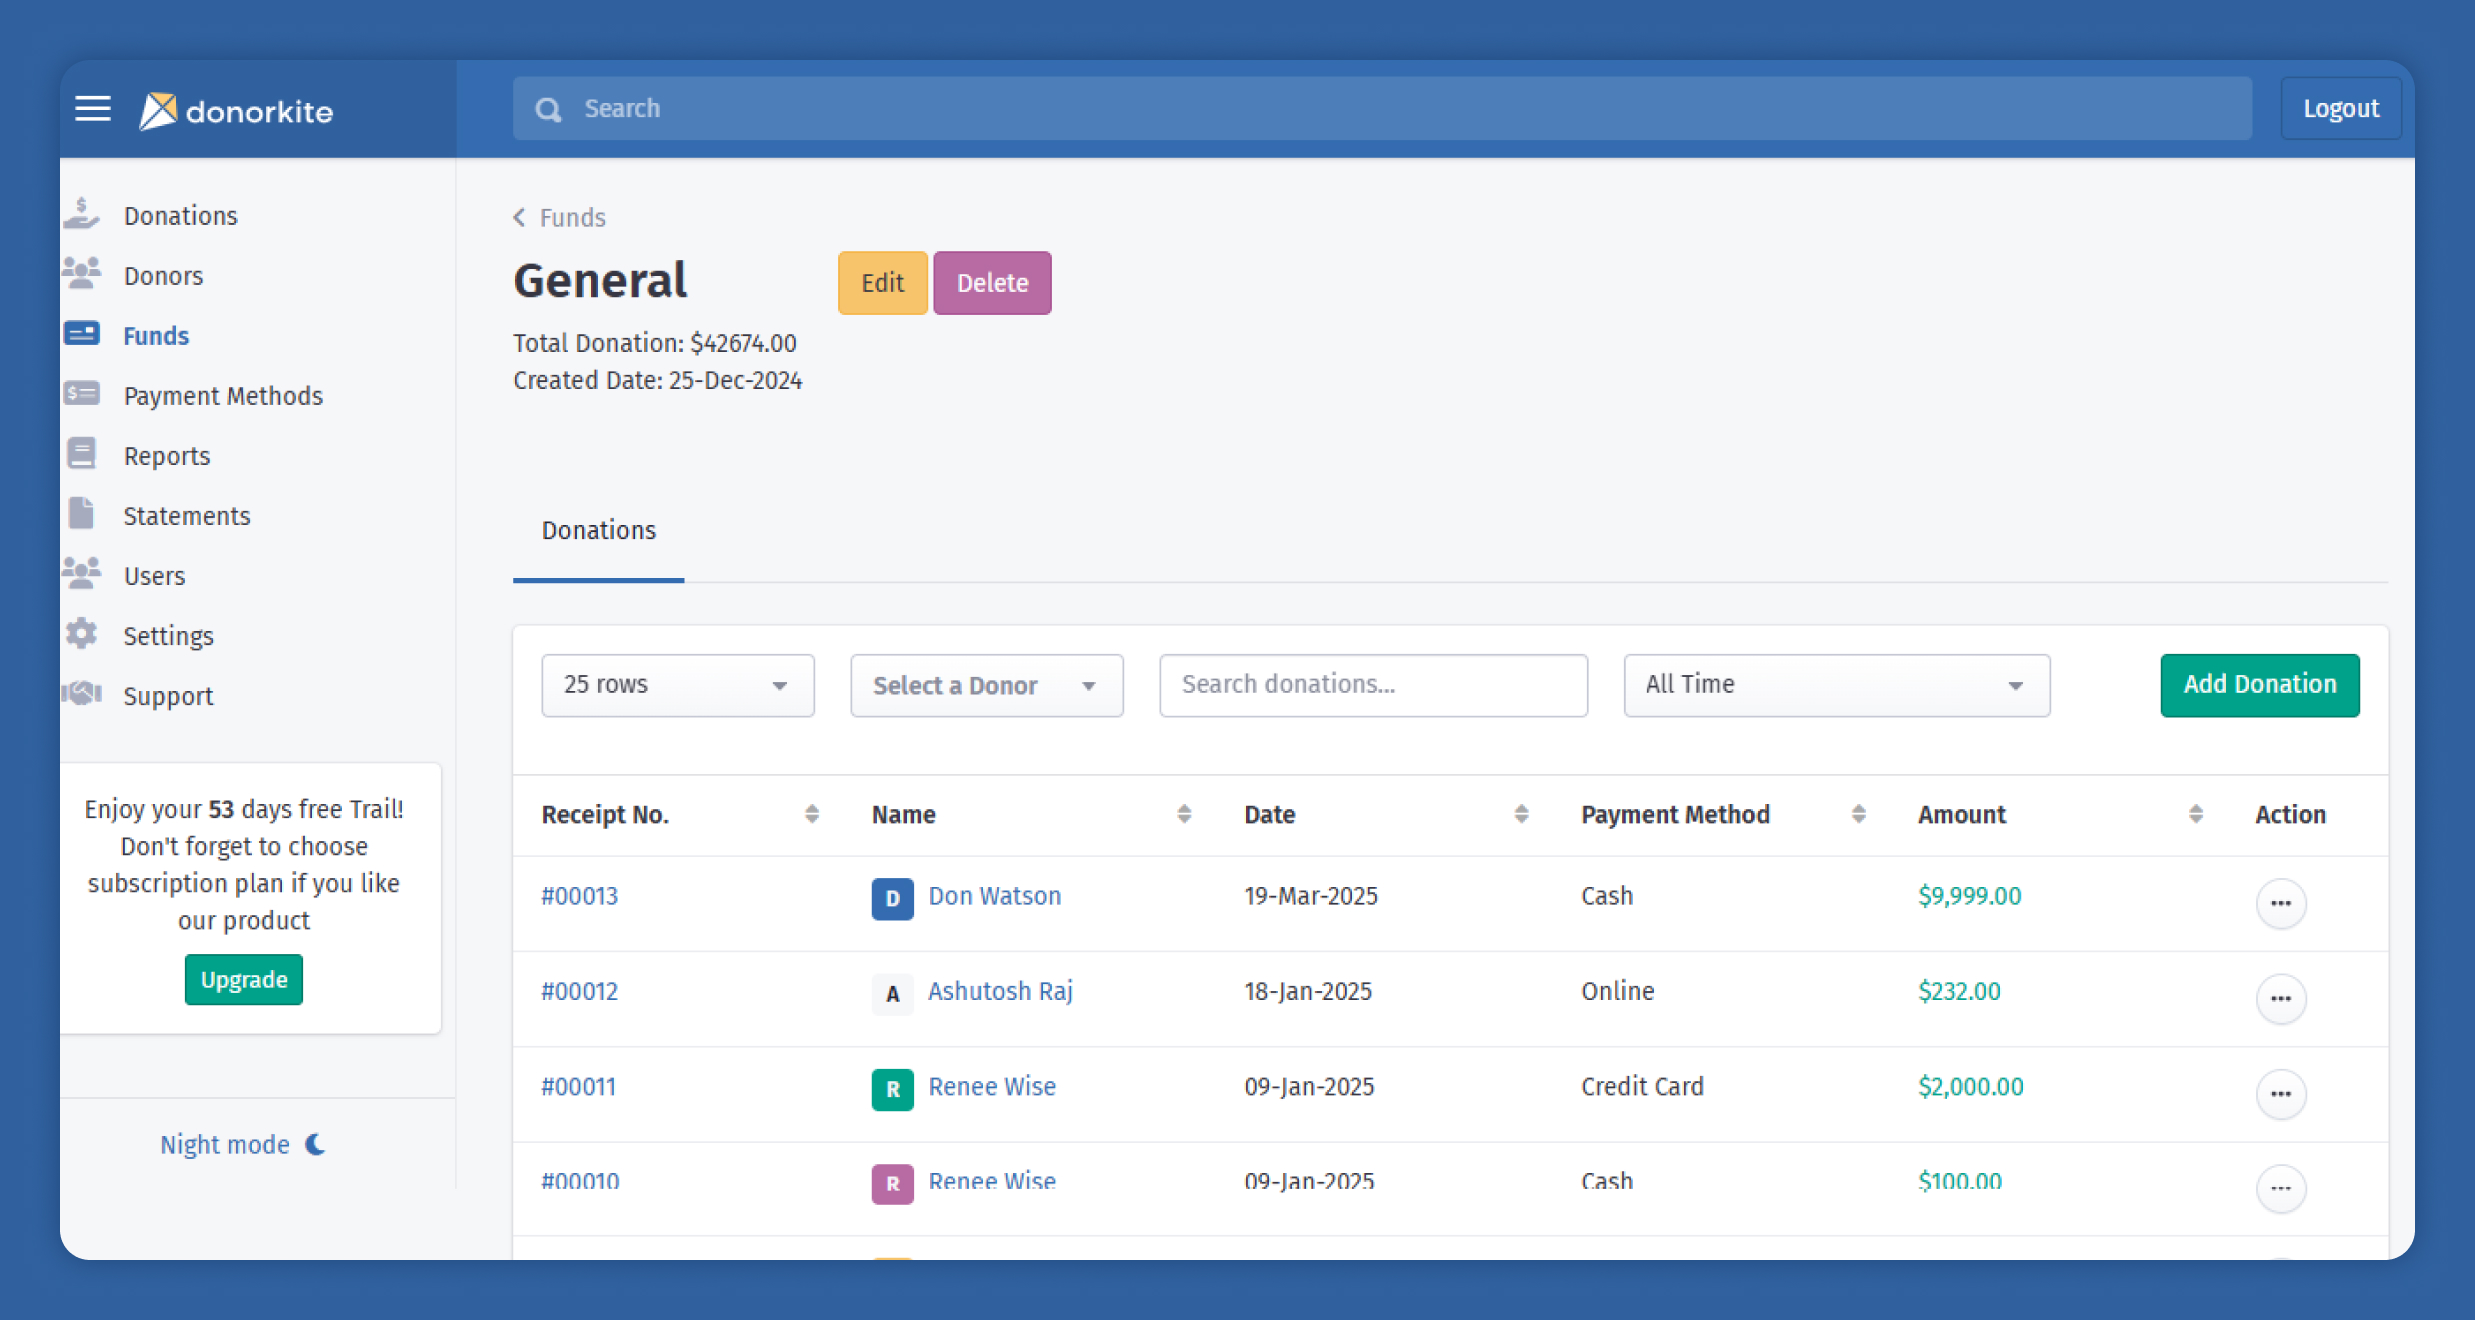Viewport: 2475px width, 1320px height.
Task: Expand the Select a Donor dropdown
Action: click(986, 685)
